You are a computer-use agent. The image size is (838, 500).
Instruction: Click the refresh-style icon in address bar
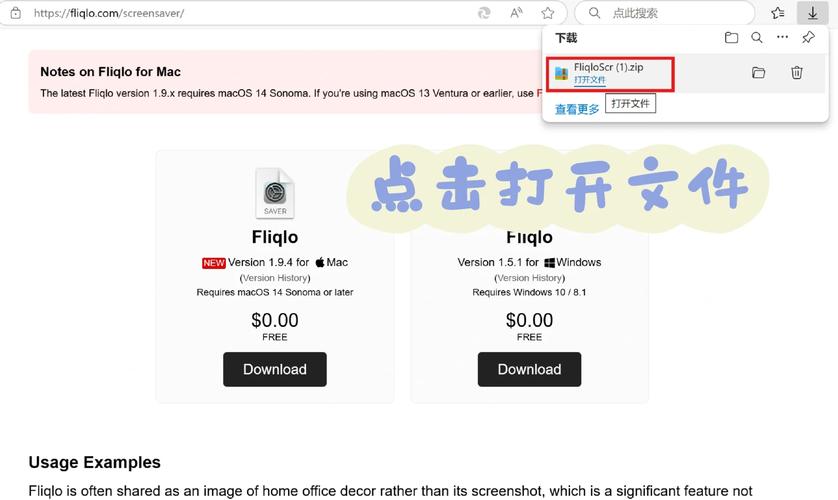[484, 13]
